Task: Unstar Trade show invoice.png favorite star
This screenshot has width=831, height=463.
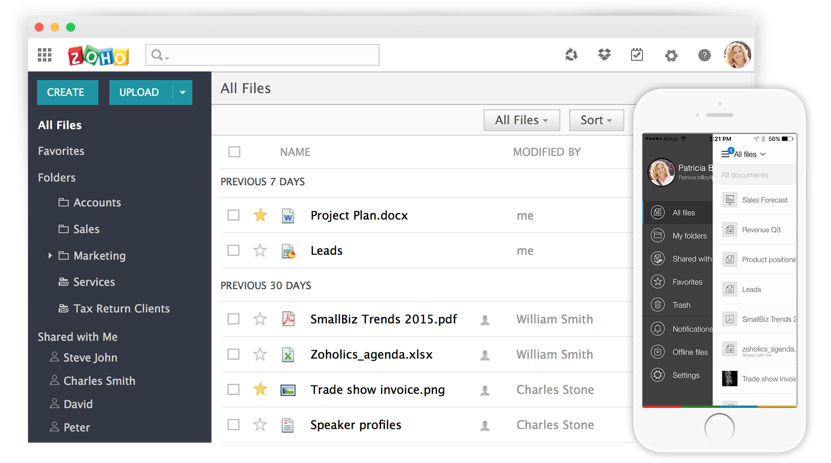Action: click(x=260, y=389)
